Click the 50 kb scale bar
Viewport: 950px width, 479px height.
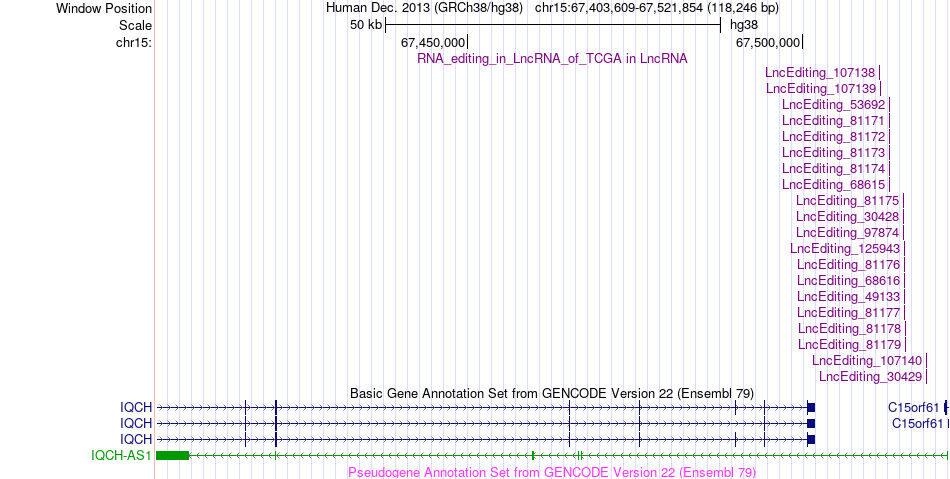pos(553,25)
